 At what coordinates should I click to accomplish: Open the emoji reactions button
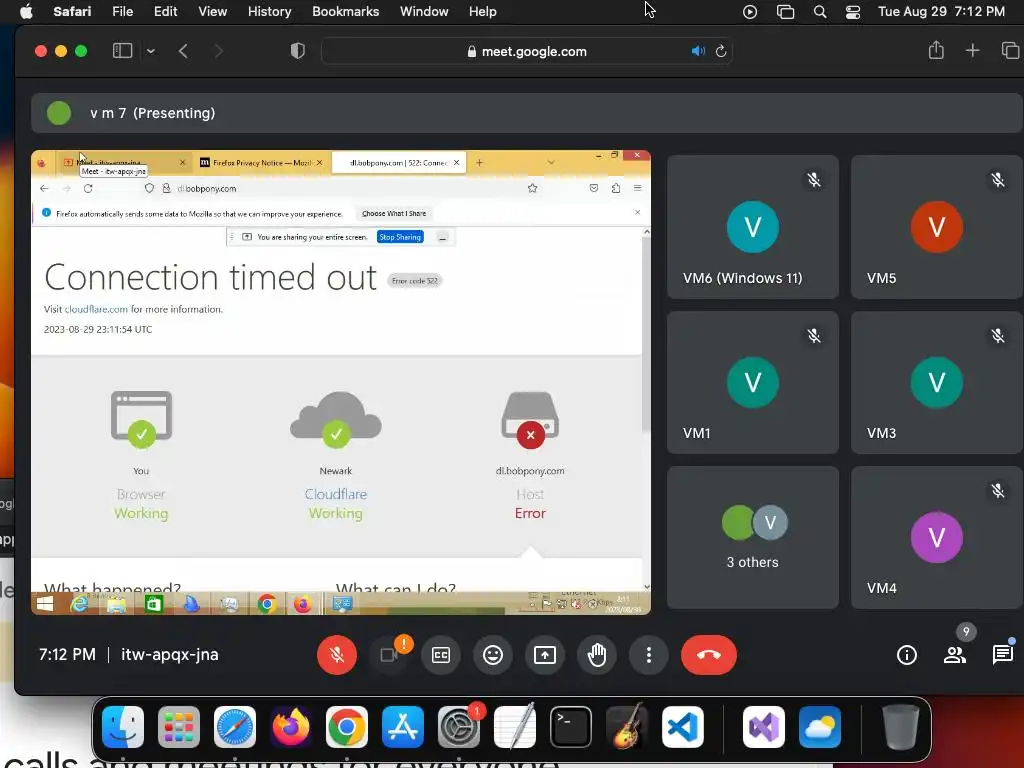click(493, 654)
